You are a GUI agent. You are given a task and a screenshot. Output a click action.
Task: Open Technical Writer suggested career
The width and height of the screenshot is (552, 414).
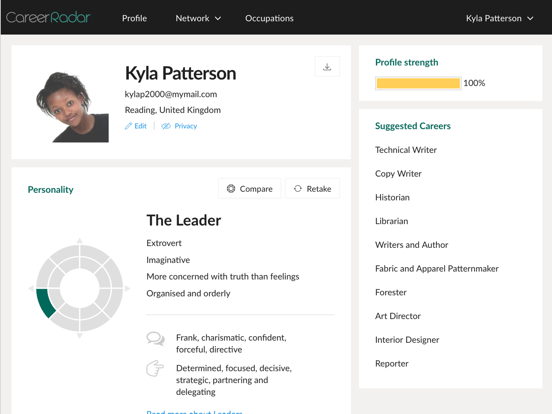coord(406,150)
